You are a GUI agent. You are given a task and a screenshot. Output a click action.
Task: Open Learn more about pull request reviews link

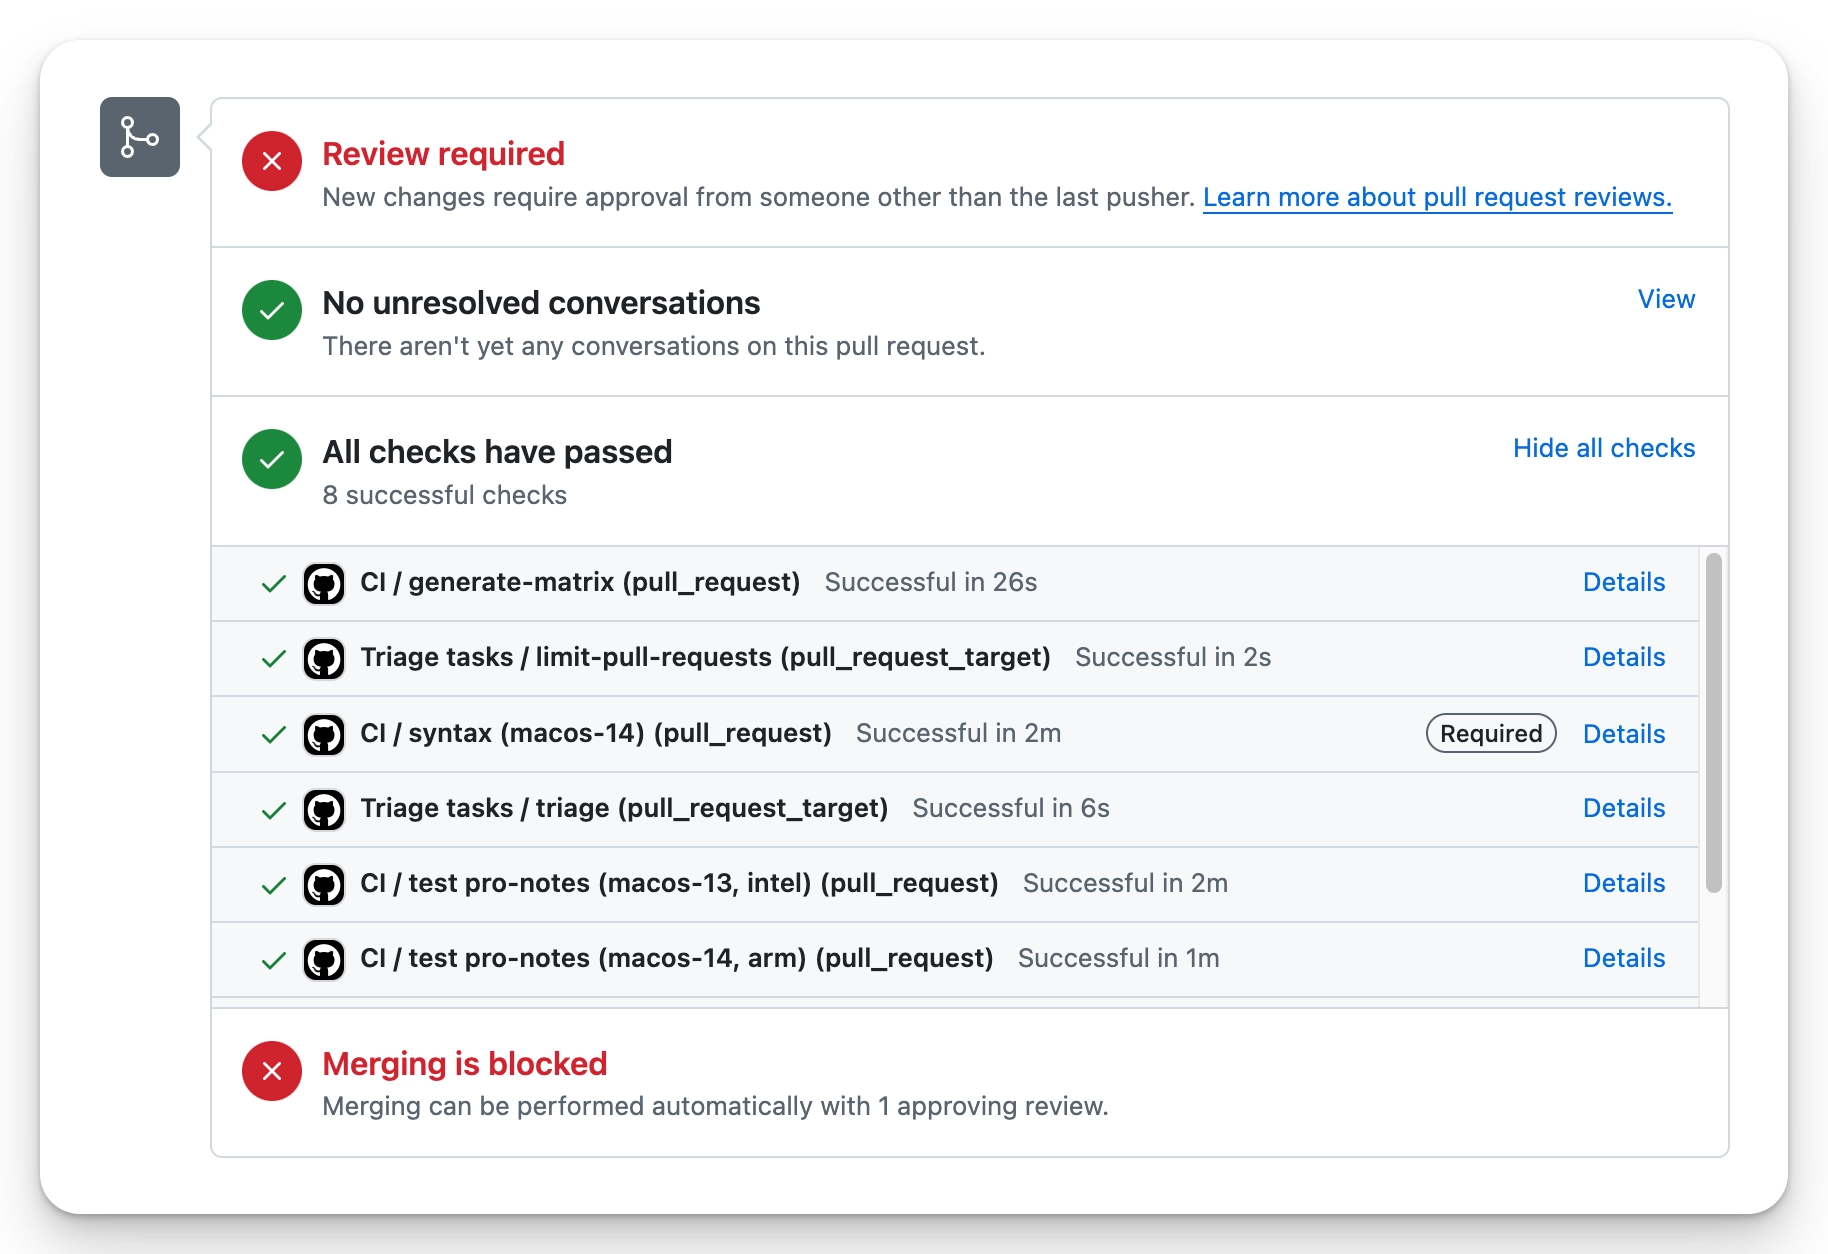click(x=1436, y=197)
